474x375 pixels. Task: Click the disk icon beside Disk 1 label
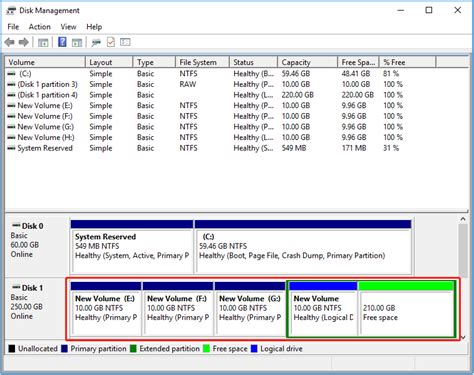coord(16,287)
